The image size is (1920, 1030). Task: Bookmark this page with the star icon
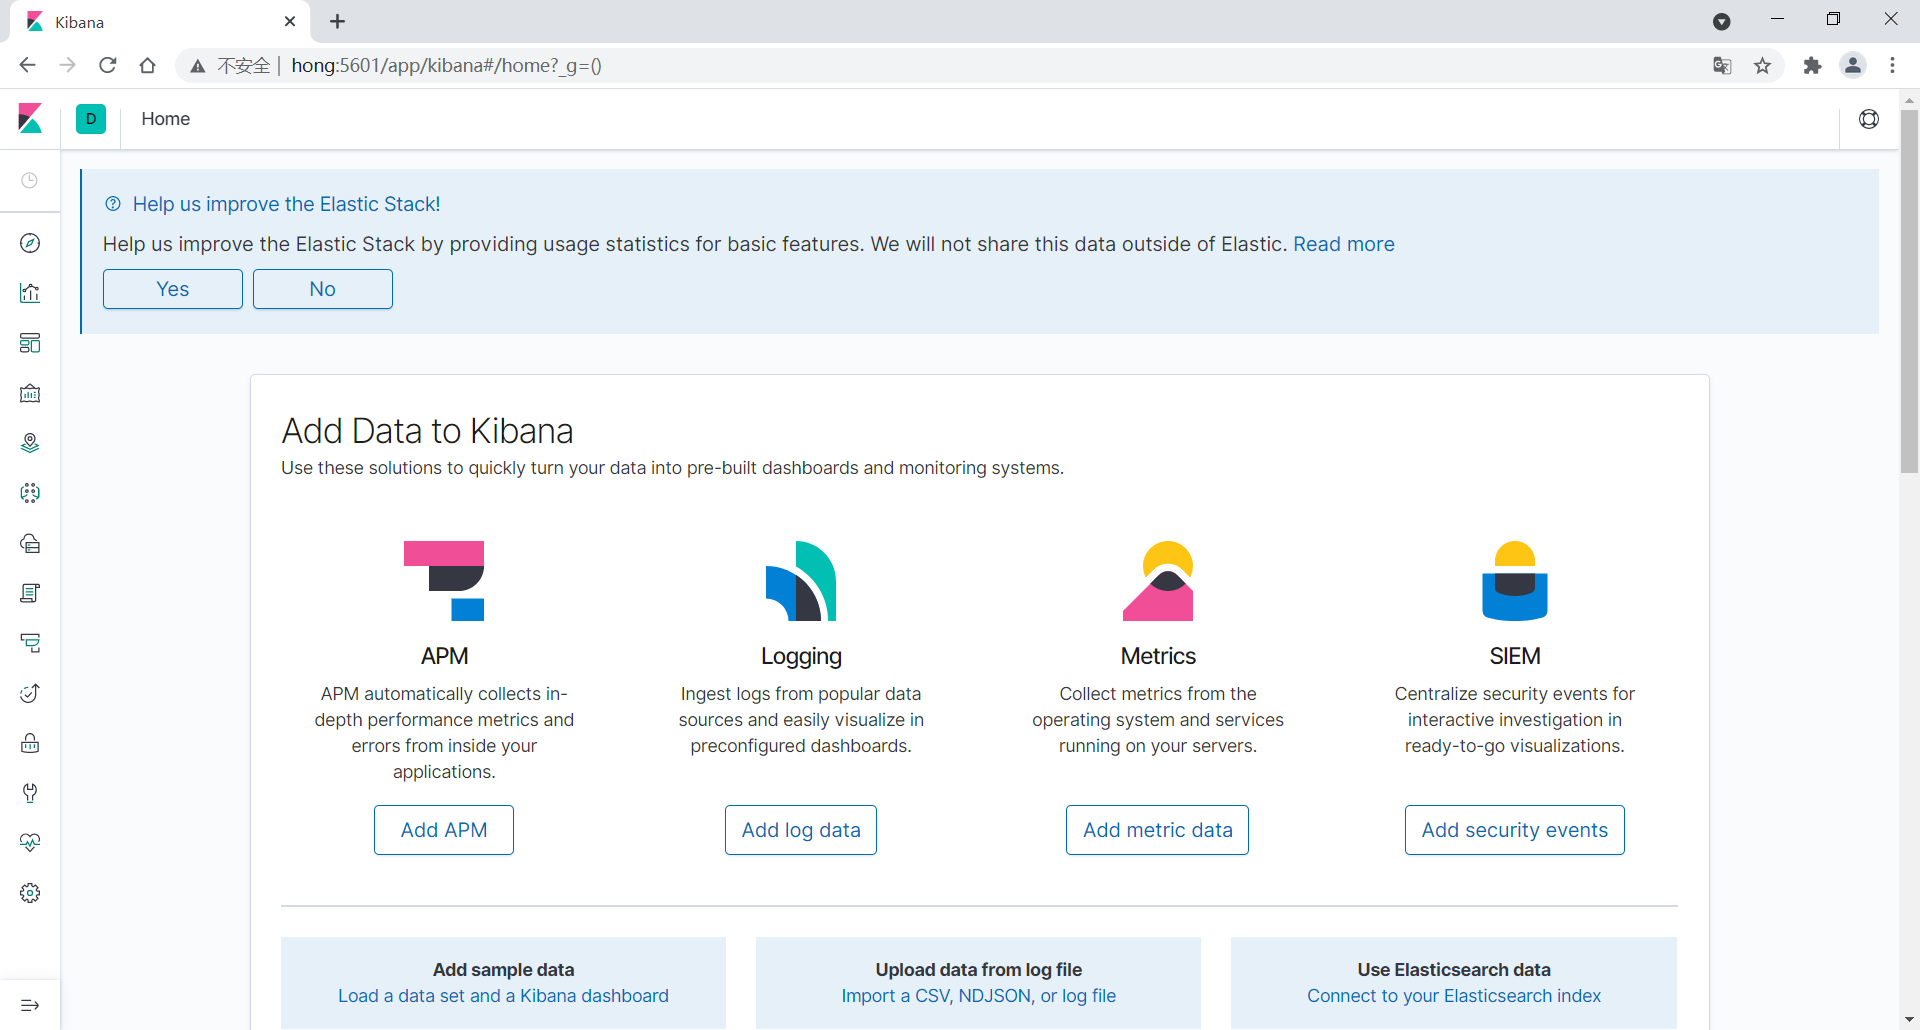coord(1763,66)
